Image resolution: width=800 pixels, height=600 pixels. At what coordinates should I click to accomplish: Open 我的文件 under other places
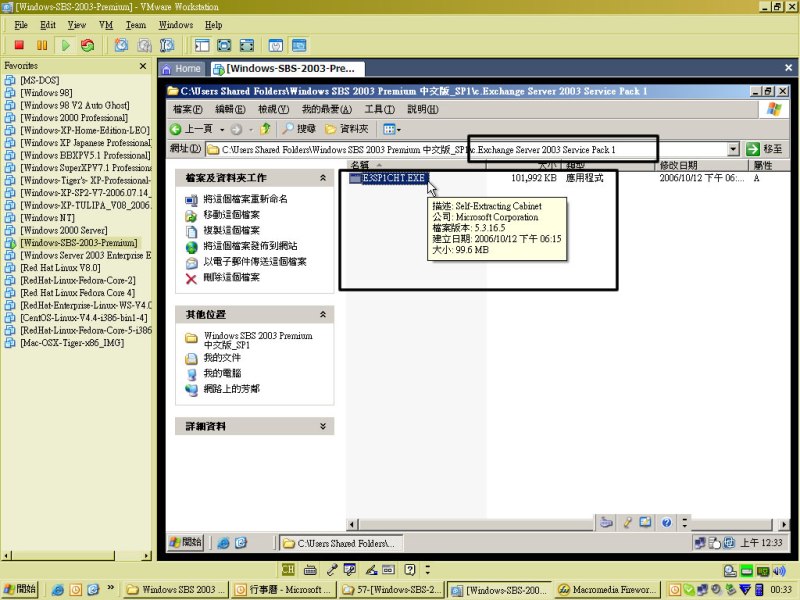pyautogui.click(x=221, y=358)
